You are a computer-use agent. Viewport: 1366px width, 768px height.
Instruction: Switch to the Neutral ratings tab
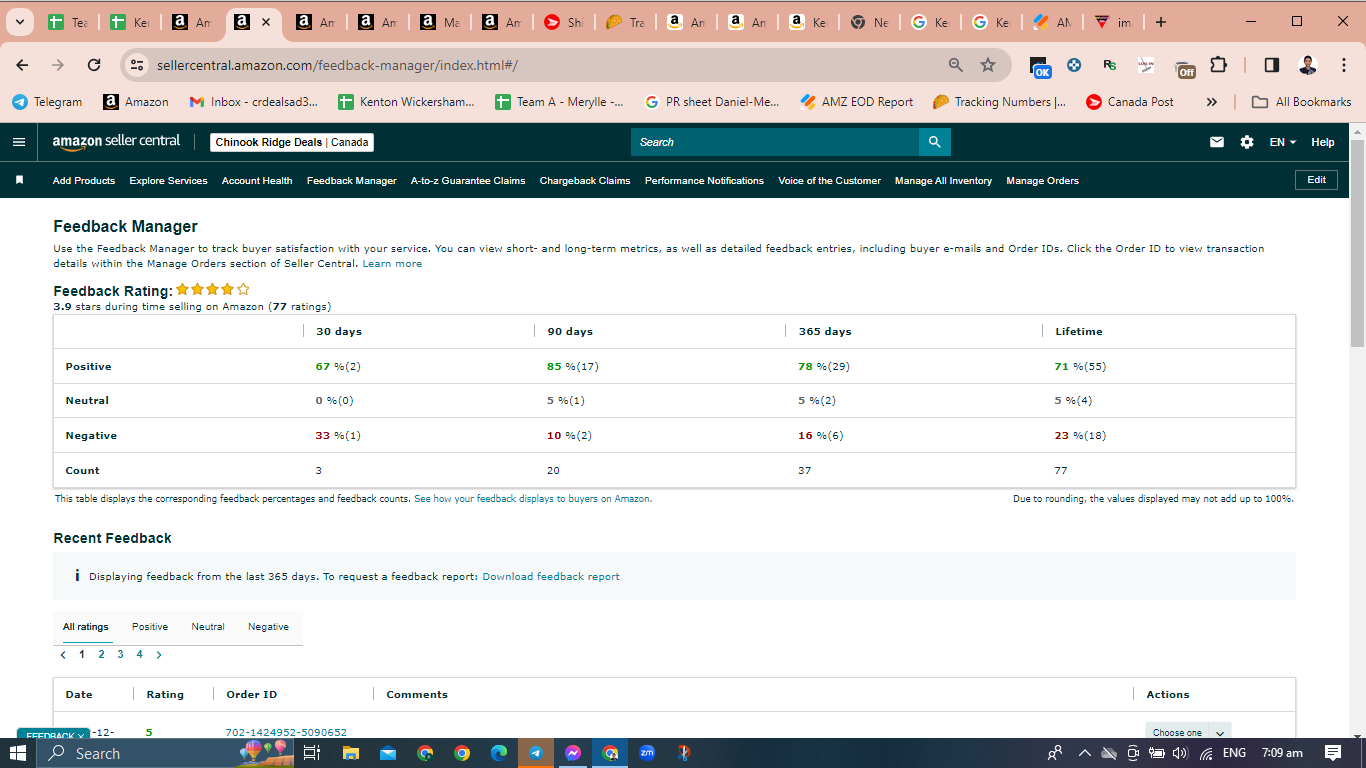click(208, 627)
